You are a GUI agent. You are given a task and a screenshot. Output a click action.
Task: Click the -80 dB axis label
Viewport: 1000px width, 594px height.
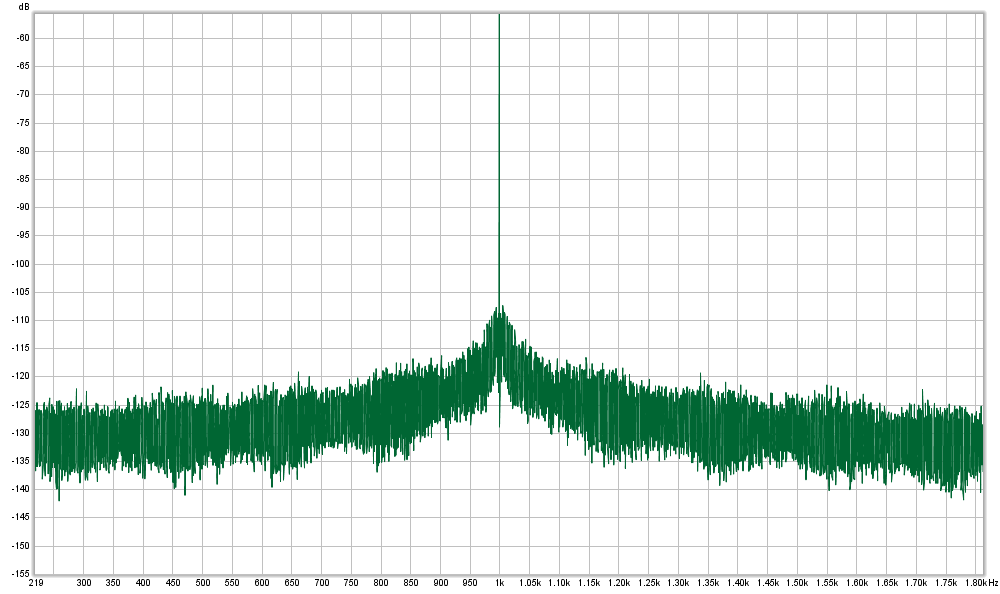point(23,151)
